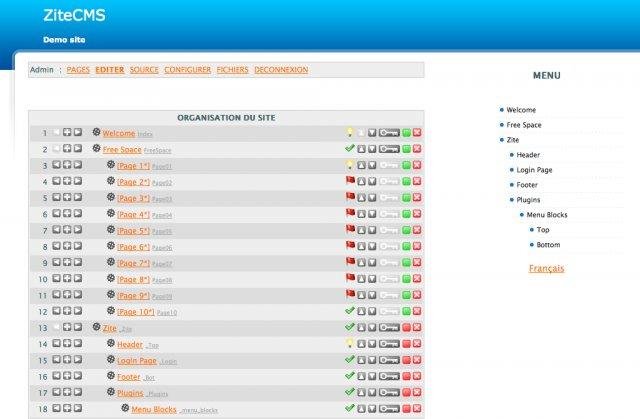This screenshot has width=640, height=419.
Task: Move Free Space up with triangle-up icon
Action: coord(361,149)
